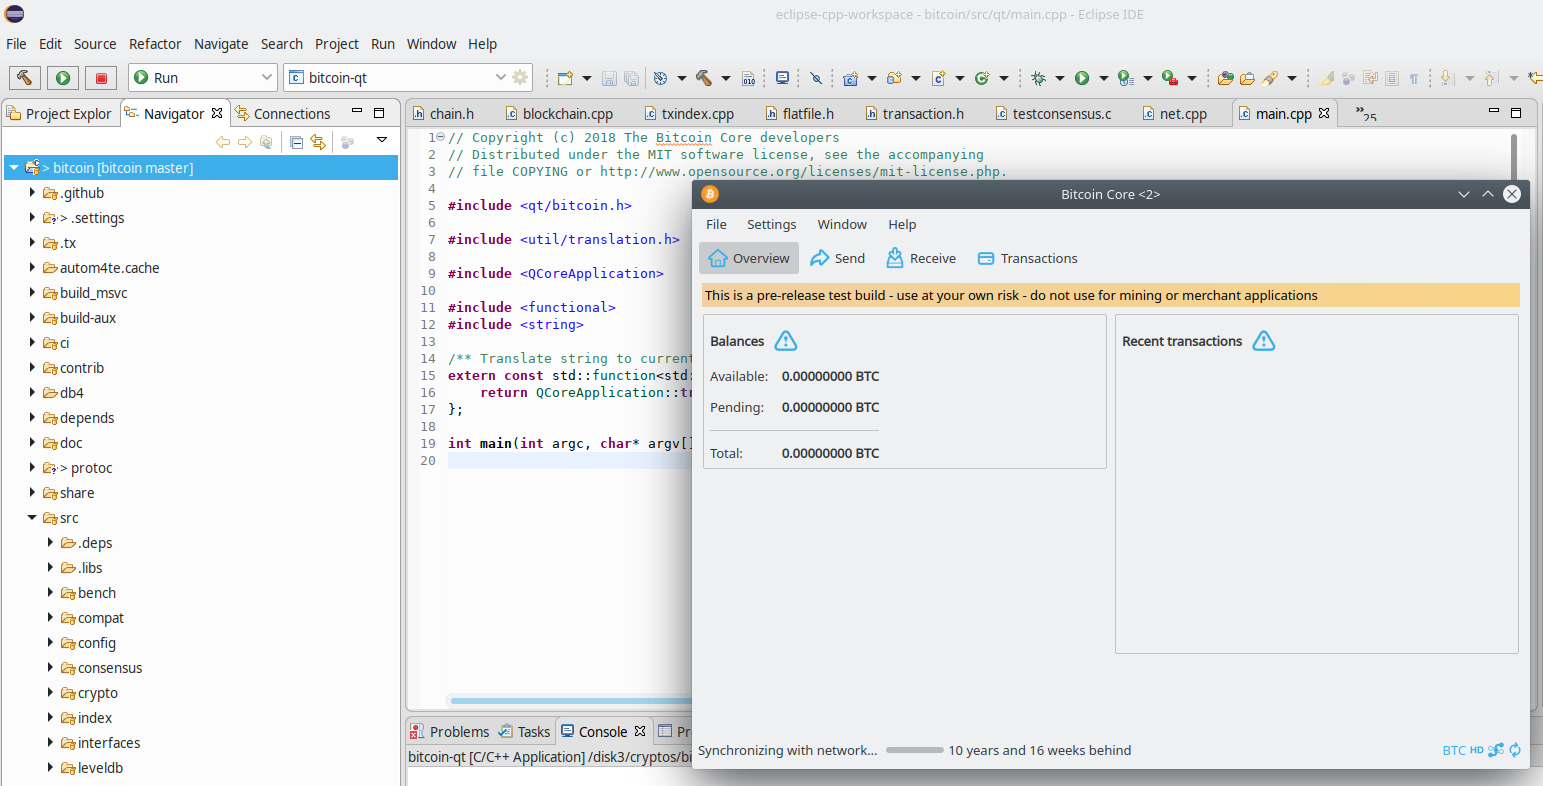
Task: Close the Navigator view tab
Action: coord(217,113)
